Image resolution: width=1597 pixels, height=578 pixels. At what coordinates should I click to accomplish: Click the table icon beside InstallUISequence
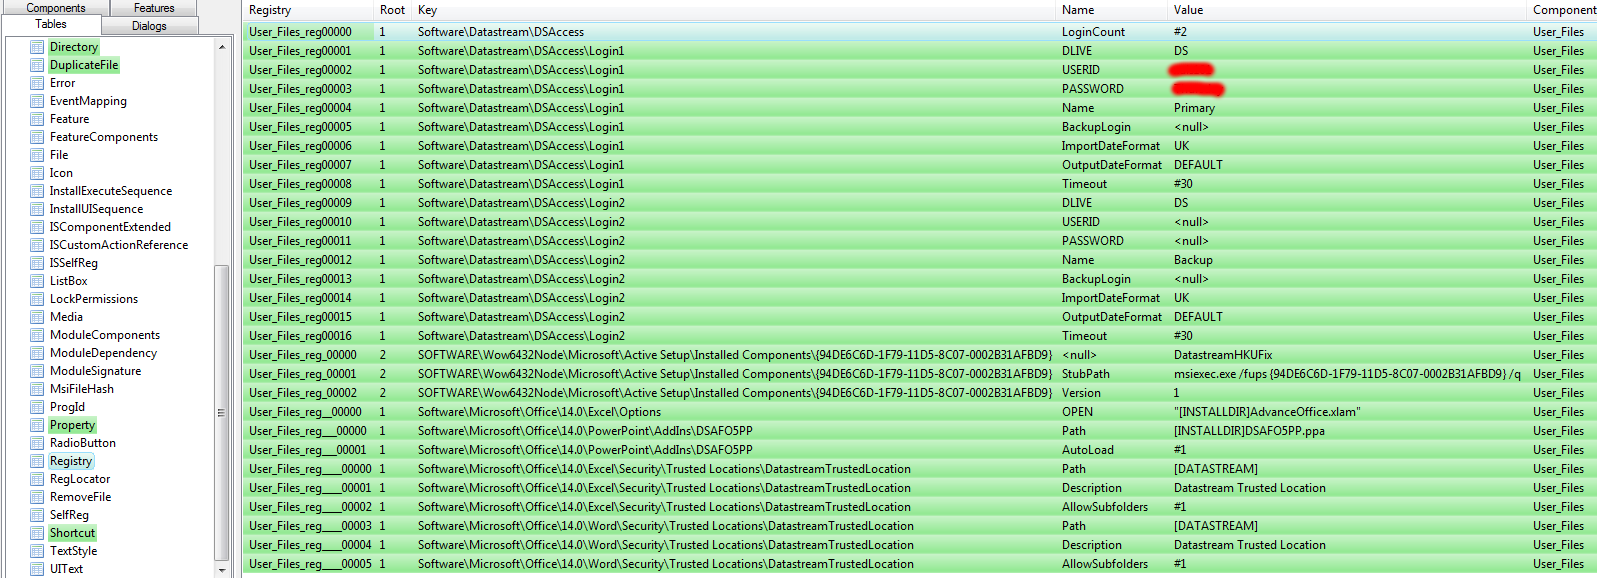coord(37,209)
